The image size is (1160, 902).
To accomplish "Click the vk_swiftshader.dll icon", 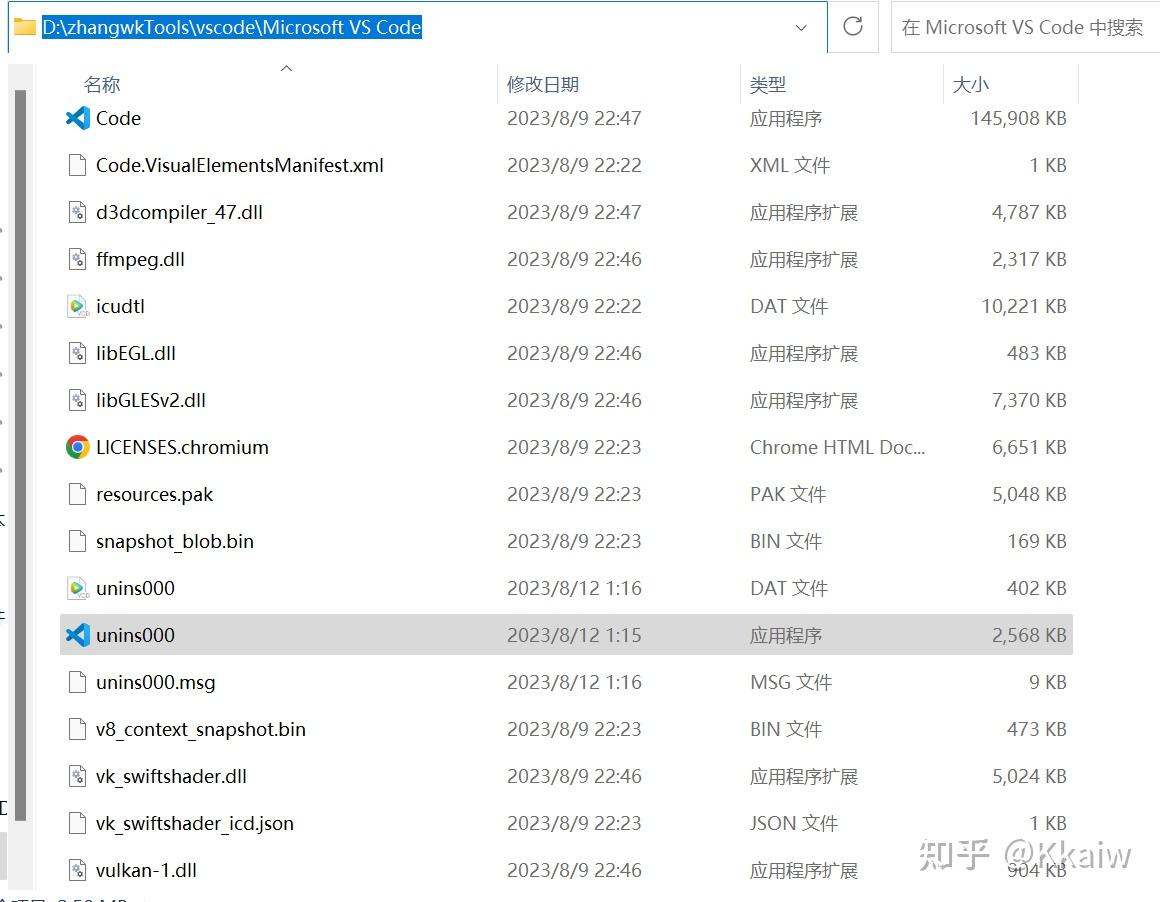I will [x=77, y=776].
